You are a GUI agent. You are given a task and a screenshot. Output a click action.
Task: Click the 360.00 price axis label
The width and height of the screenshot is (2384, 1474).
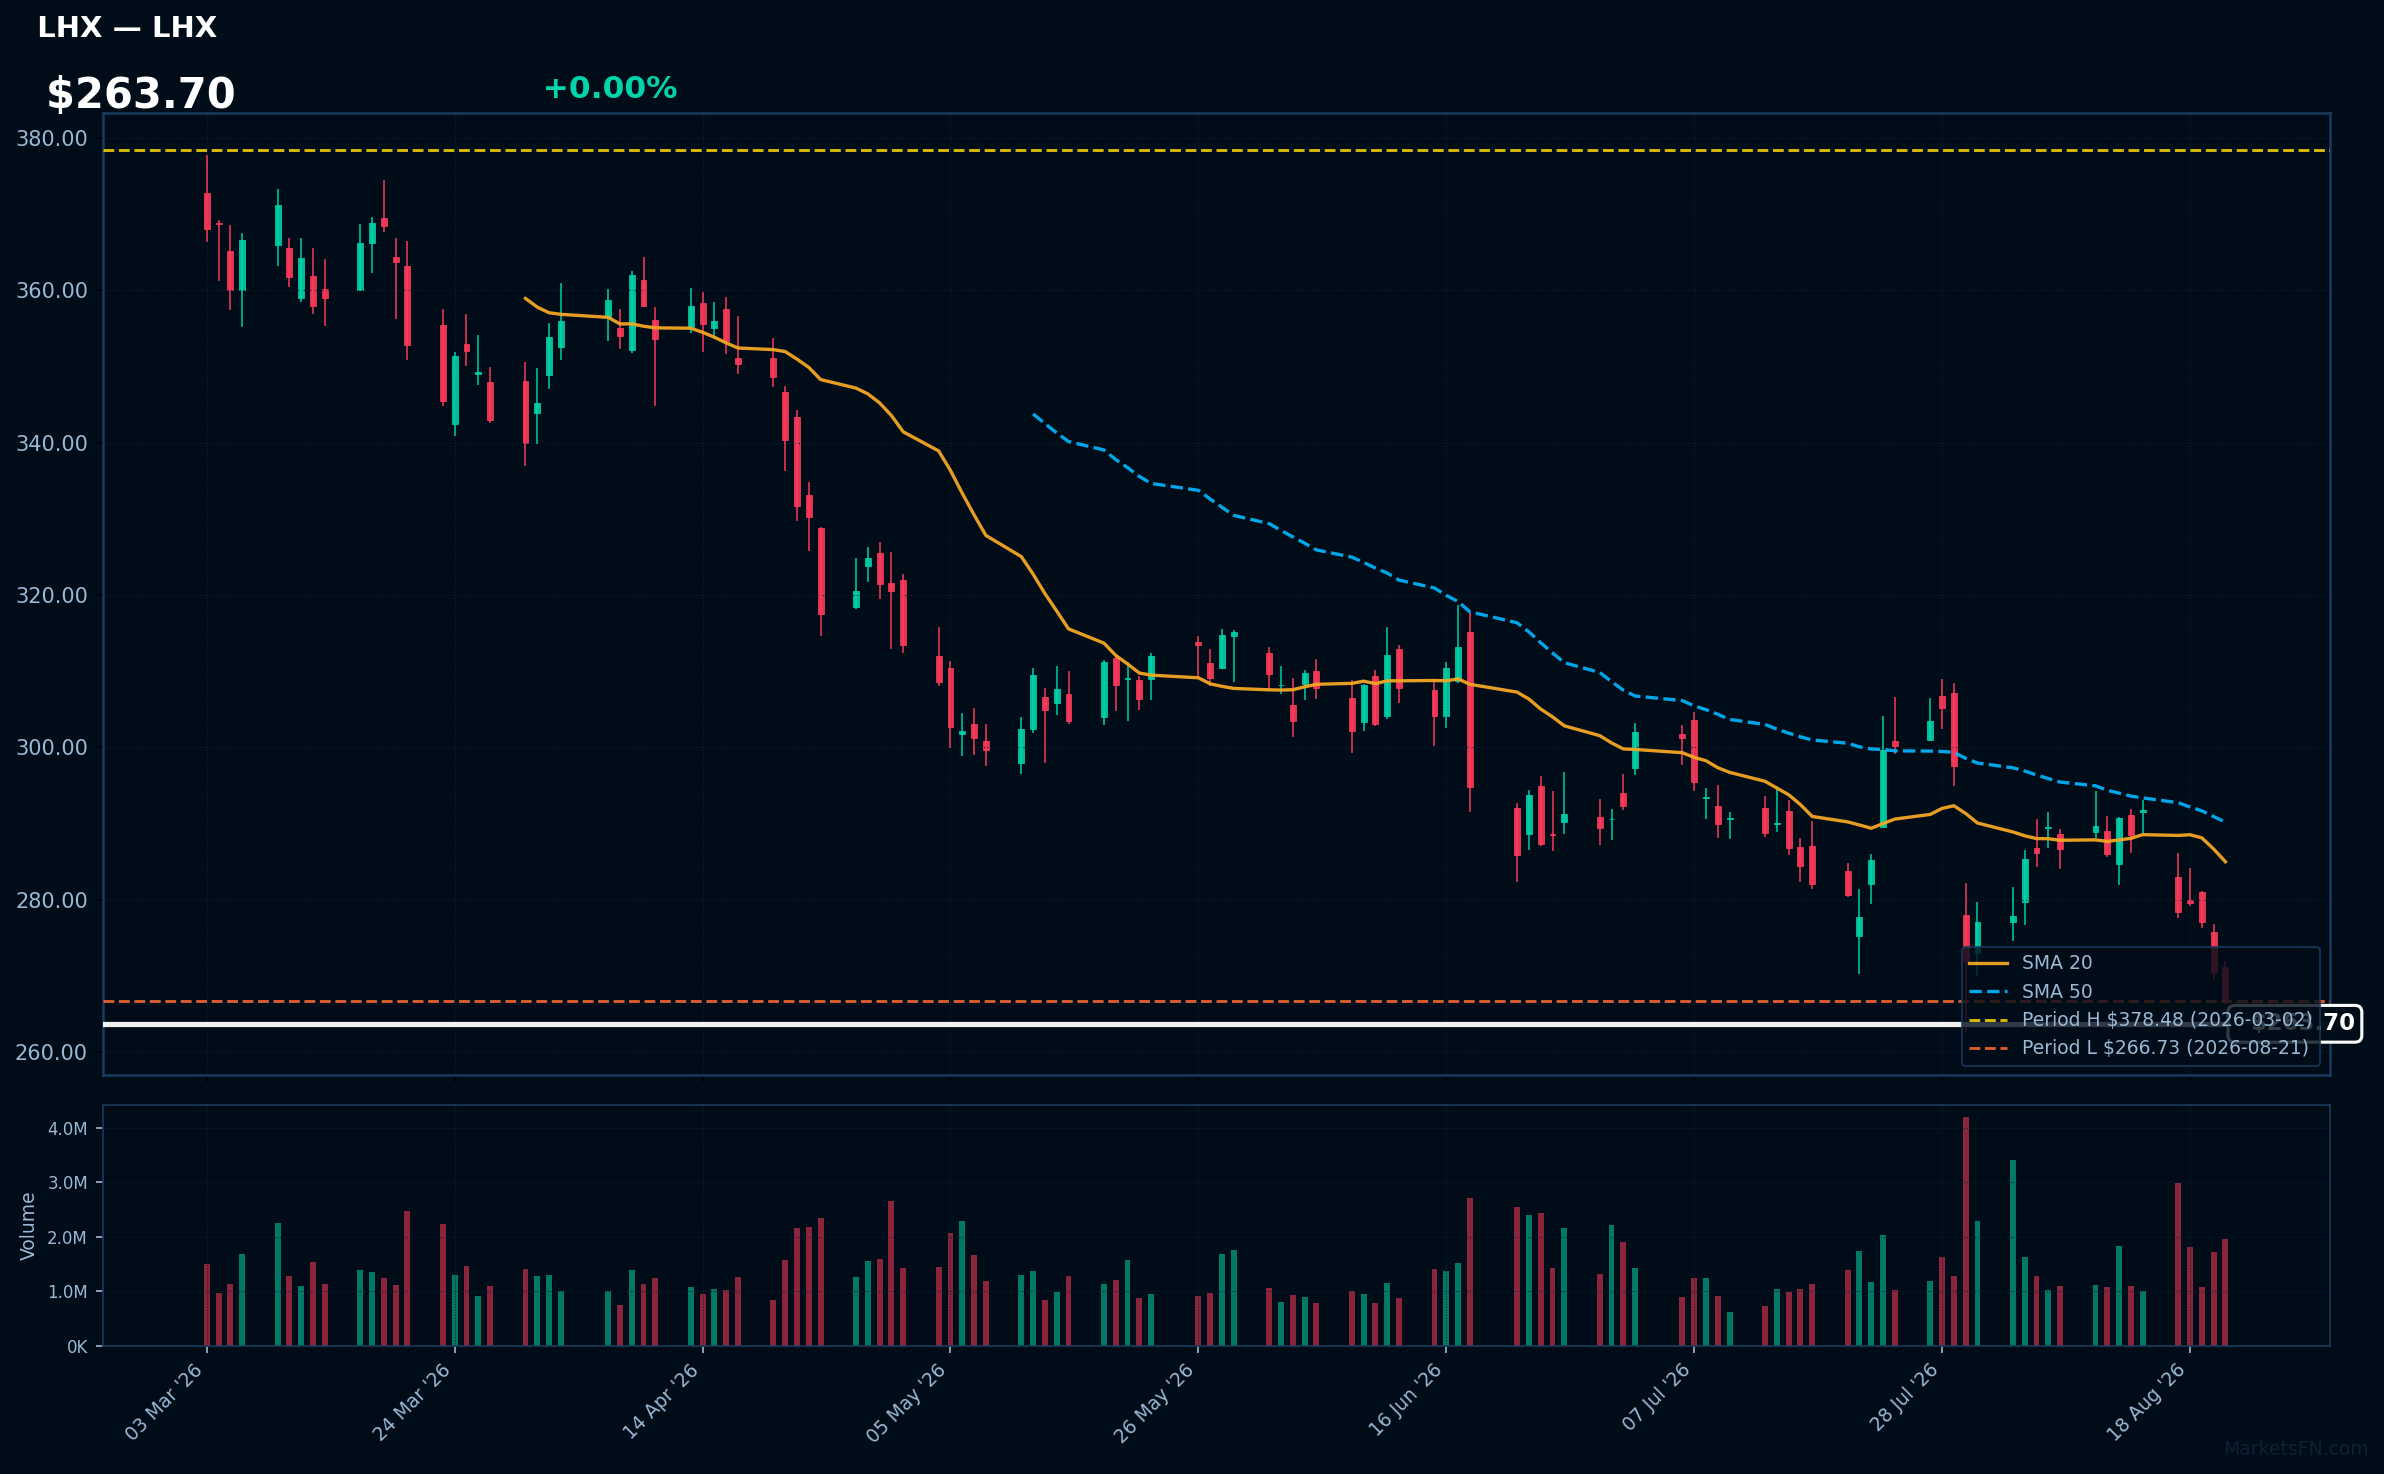pyautogui.click(x=51, y=291)
